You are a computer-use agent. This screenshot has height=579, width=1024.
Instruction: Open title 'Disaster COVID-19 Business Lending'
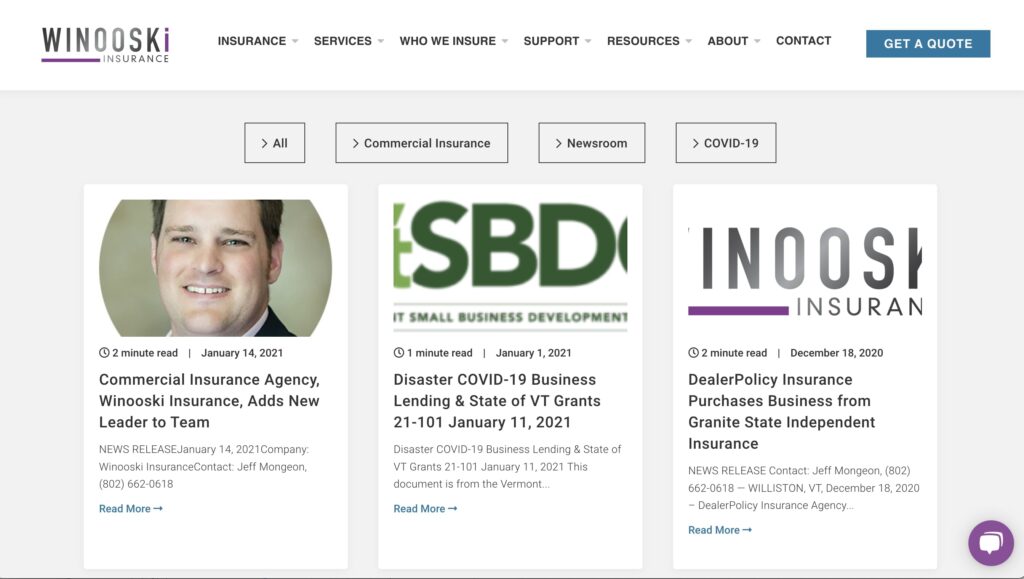pos(497,401)
